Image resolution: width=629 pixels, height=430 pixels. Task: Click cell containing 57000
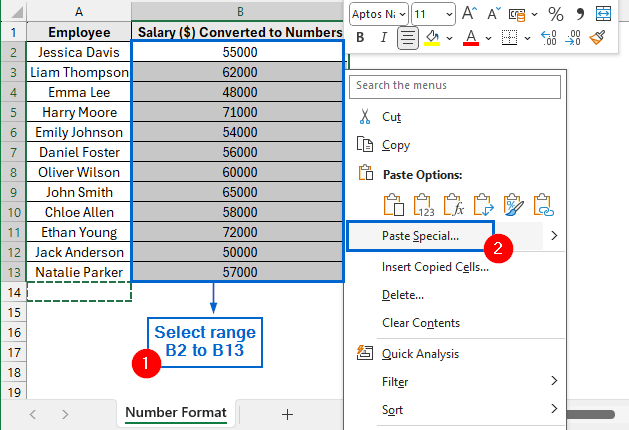(x=238, y=272)
